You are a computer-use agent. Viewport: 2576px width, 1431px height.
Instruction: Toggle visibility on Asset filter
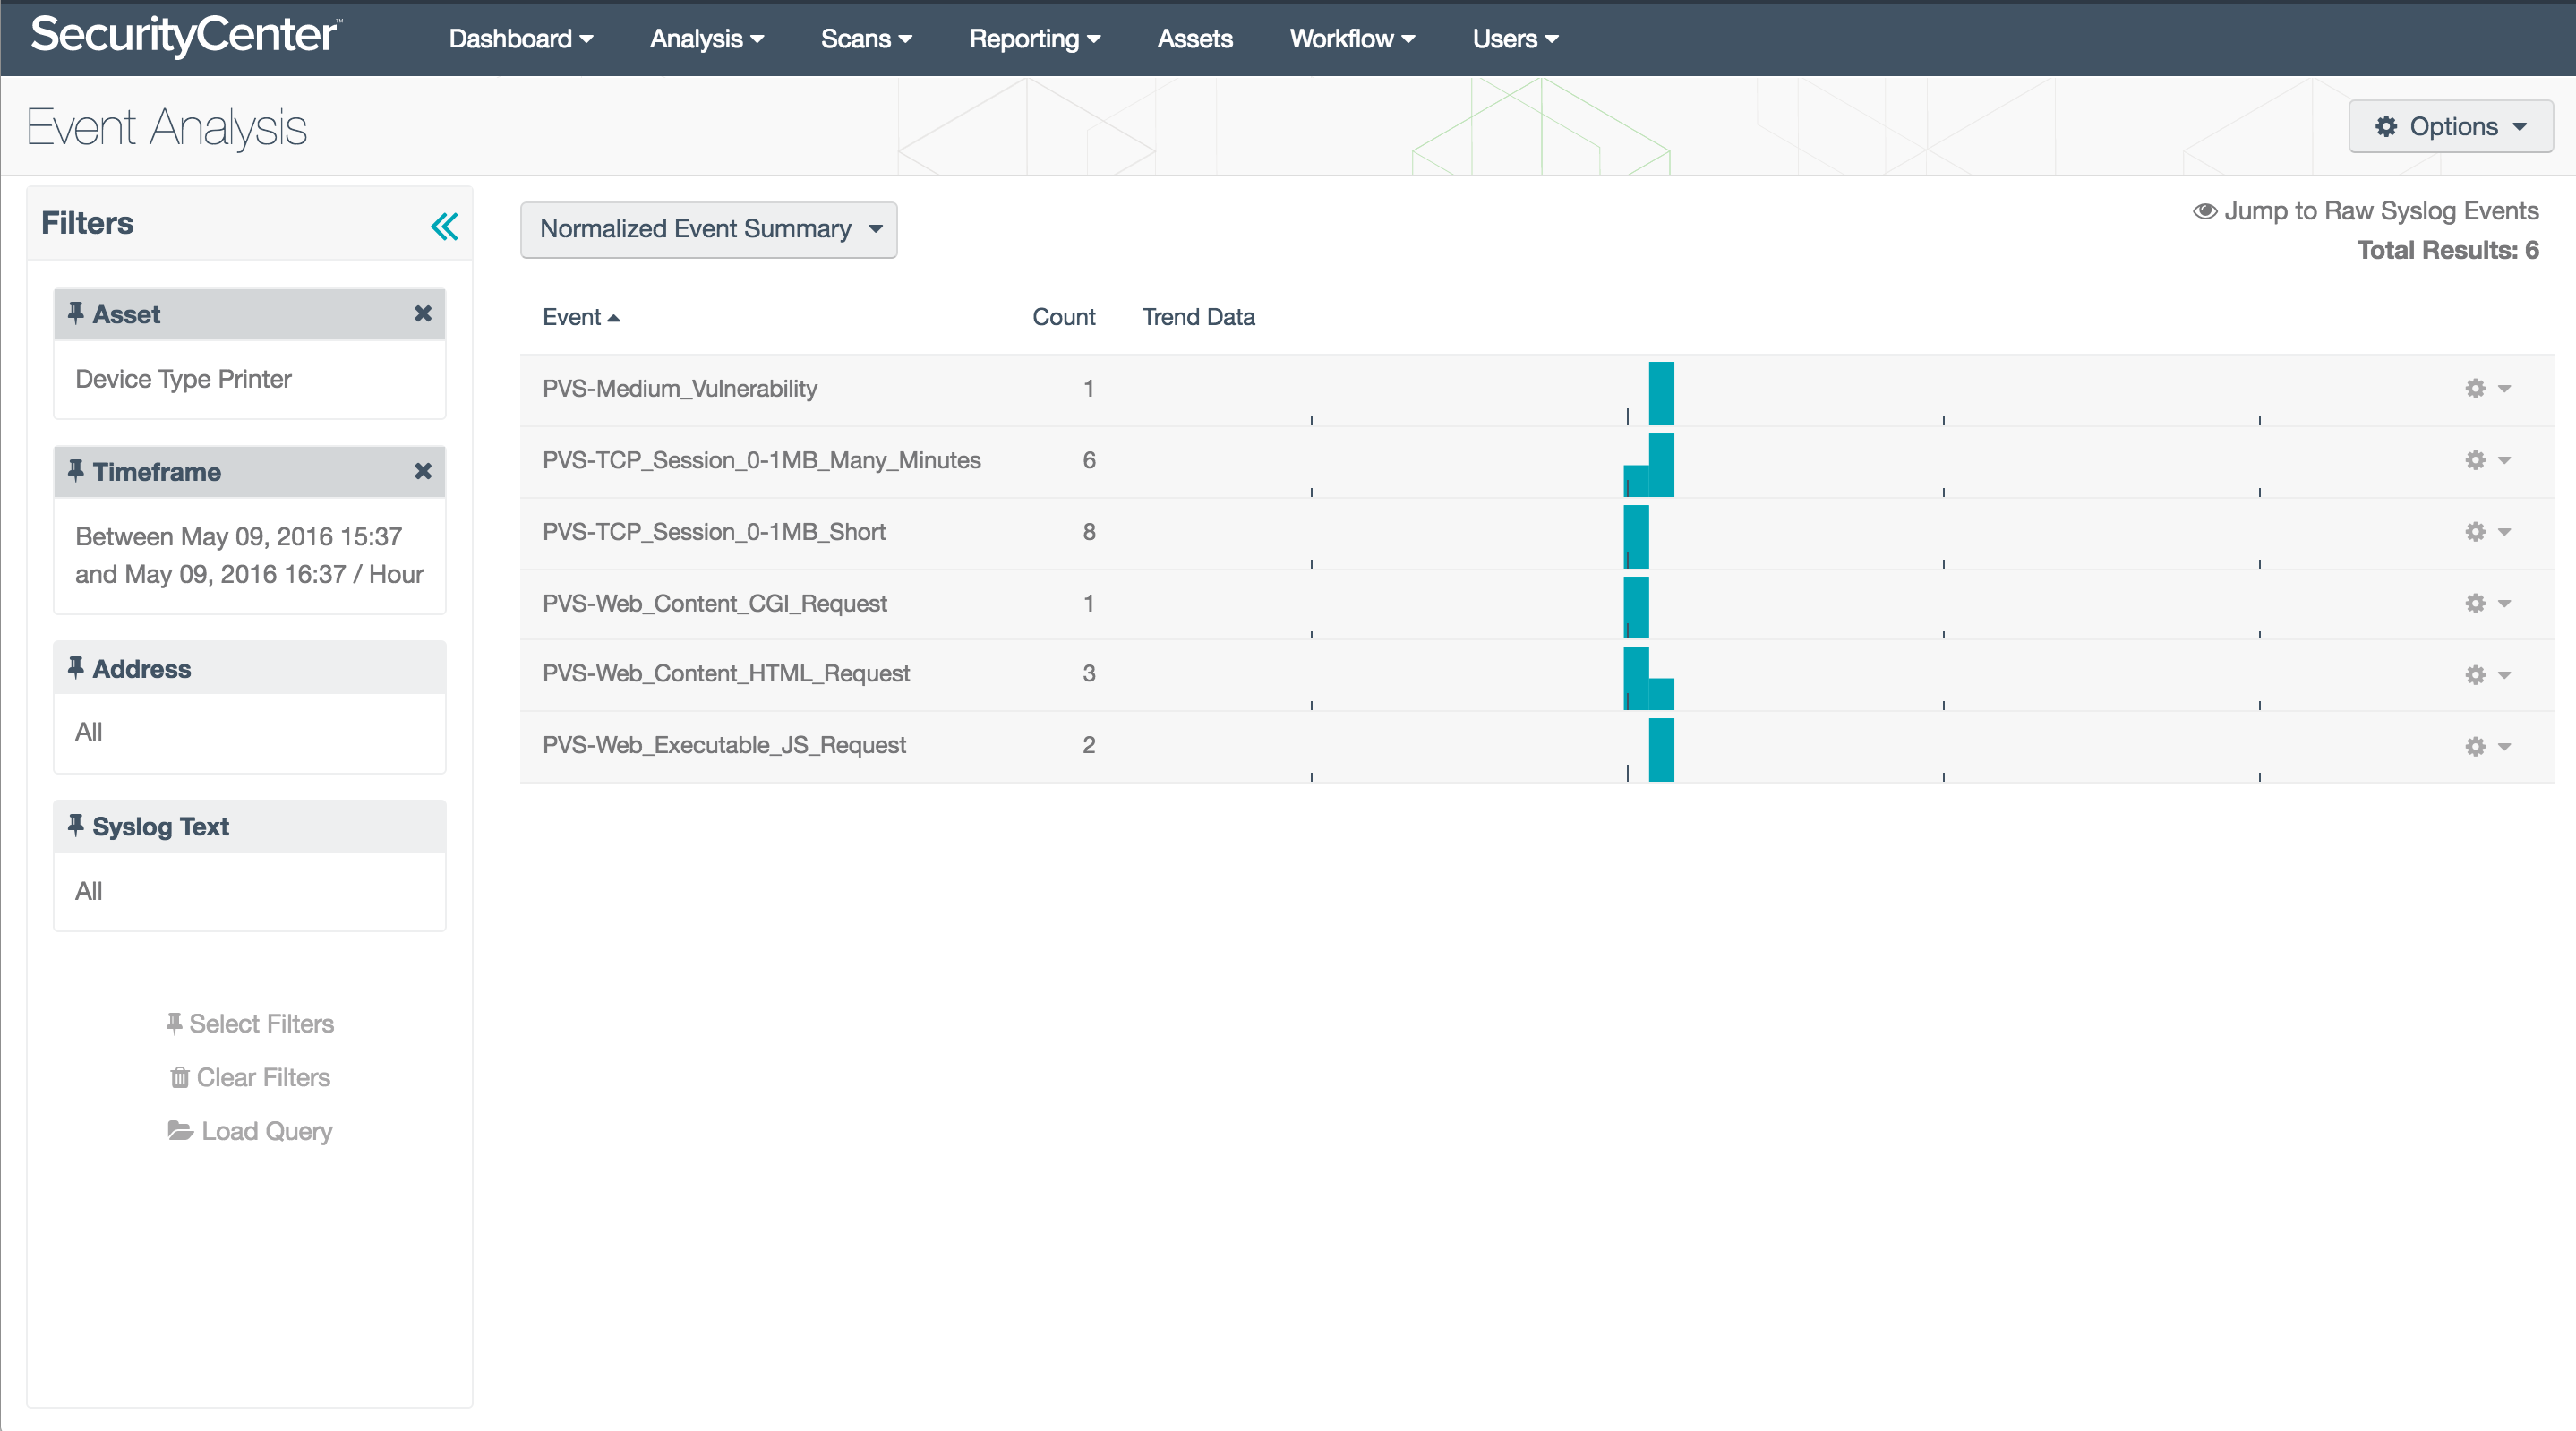(x=78, y=313)
